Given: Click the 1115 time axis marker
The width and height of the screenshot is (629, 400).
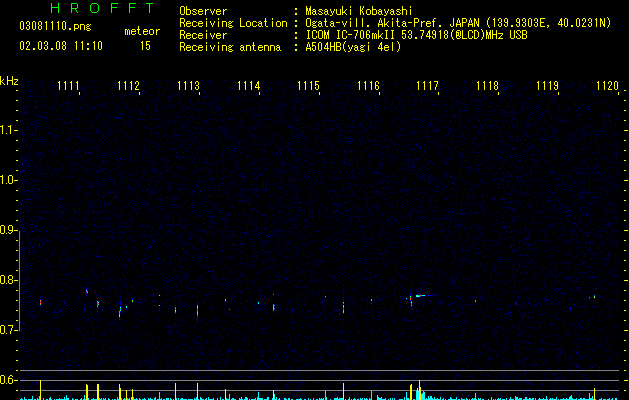Looking at the screenshot, I should pyautogui.click(x=308, y=86).
